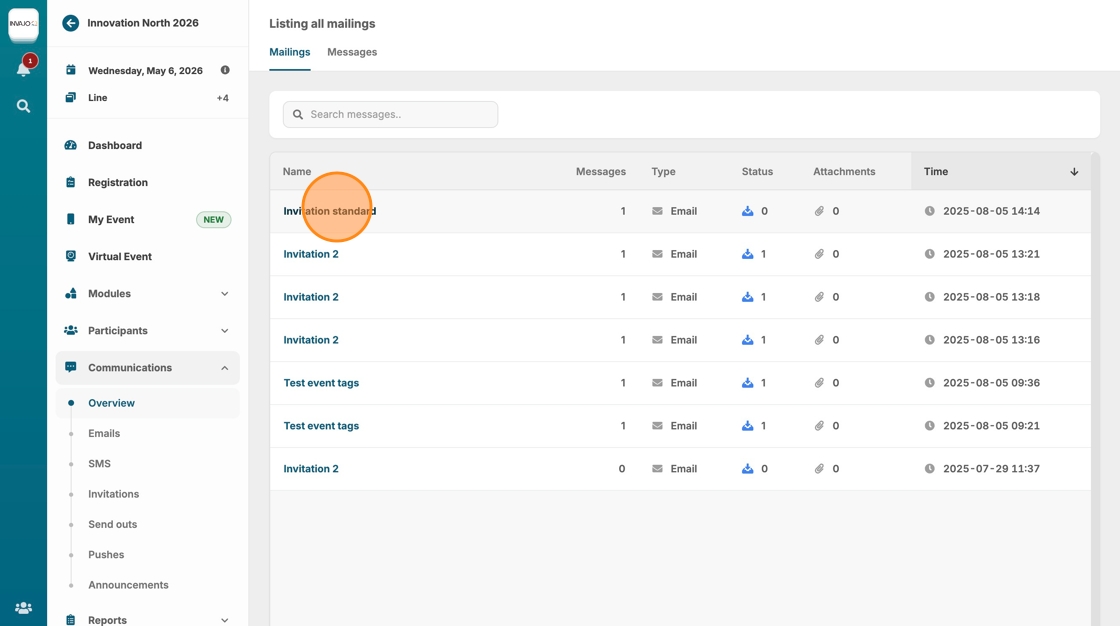
Task: Click paperclip icon in the 09:36 row
Action: click(x=819, y=382)
